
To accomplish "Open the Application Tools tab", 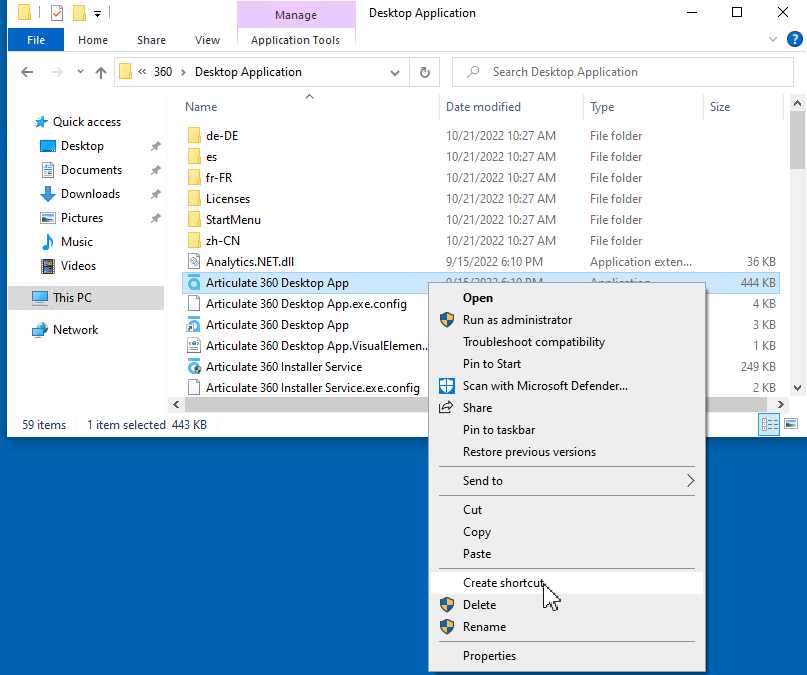I will [x=295, y=40].
